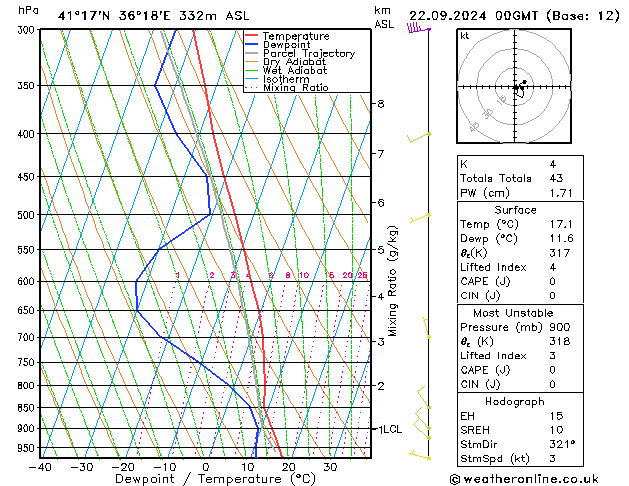This screenshot has height=486, width=629.
Task: Click the 850 hPa pressure axis label
Action: click(28, 408)
